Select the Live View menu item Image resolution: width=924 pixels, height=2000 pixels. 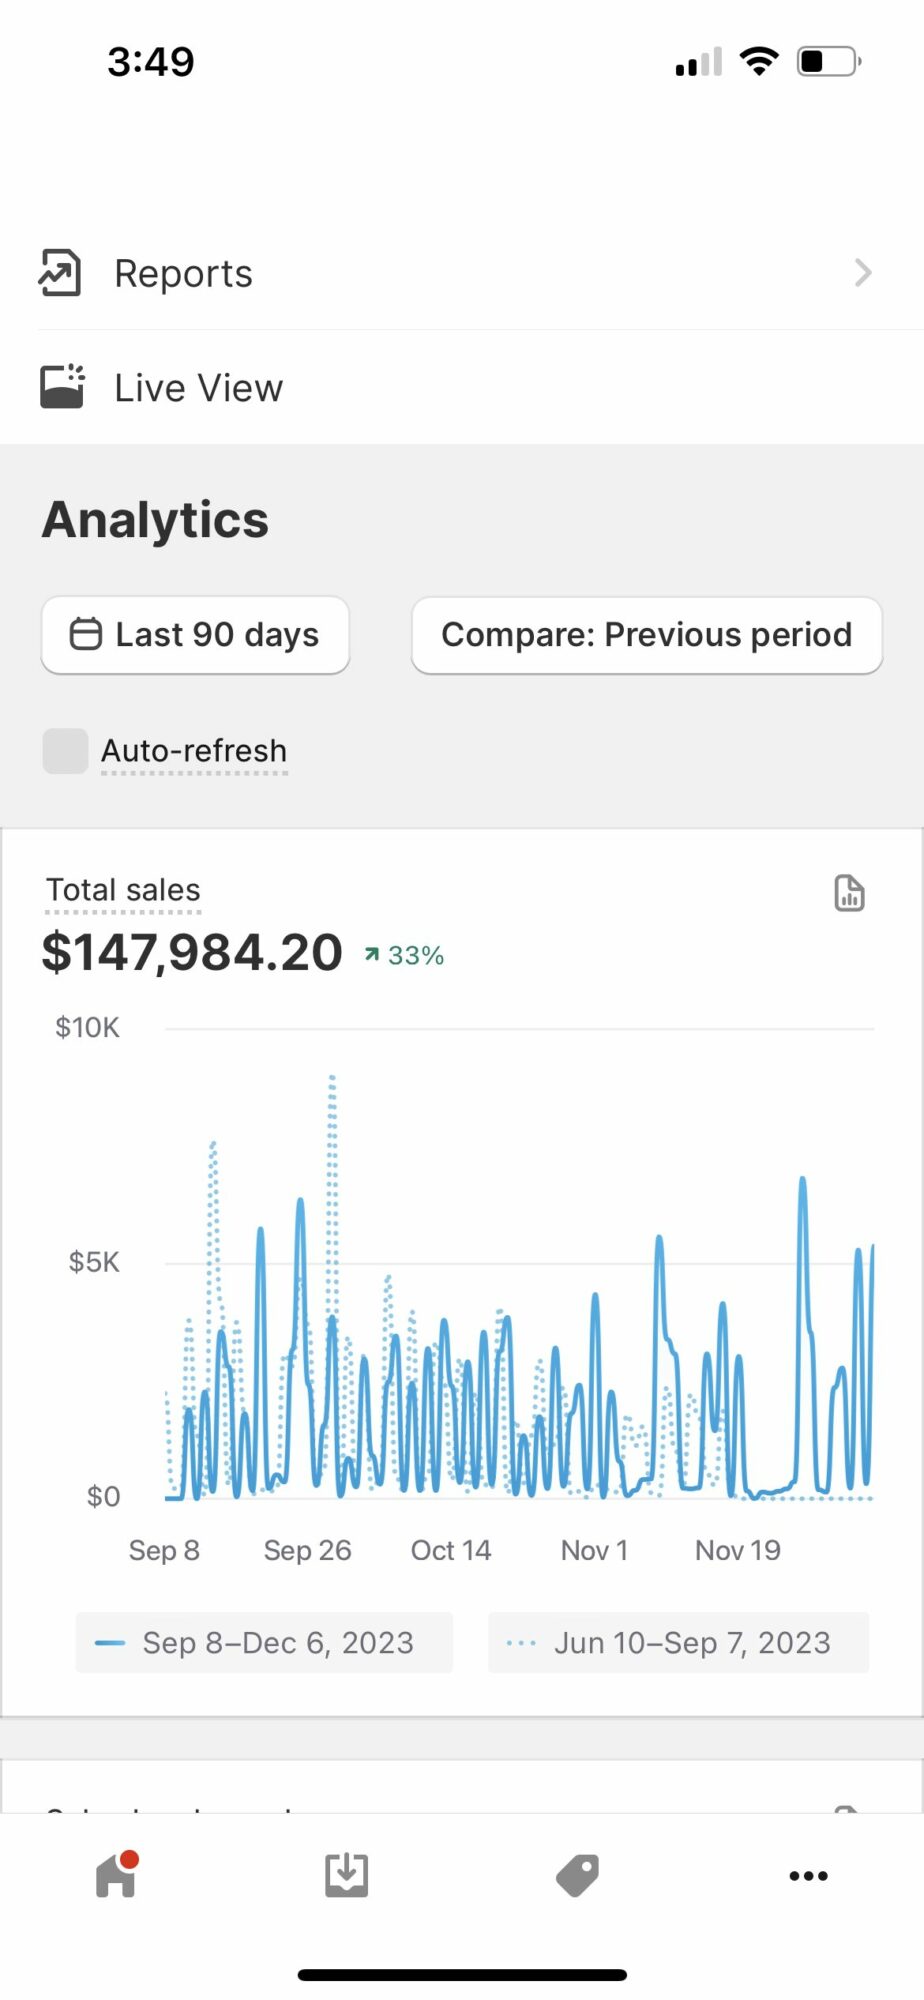198,388
